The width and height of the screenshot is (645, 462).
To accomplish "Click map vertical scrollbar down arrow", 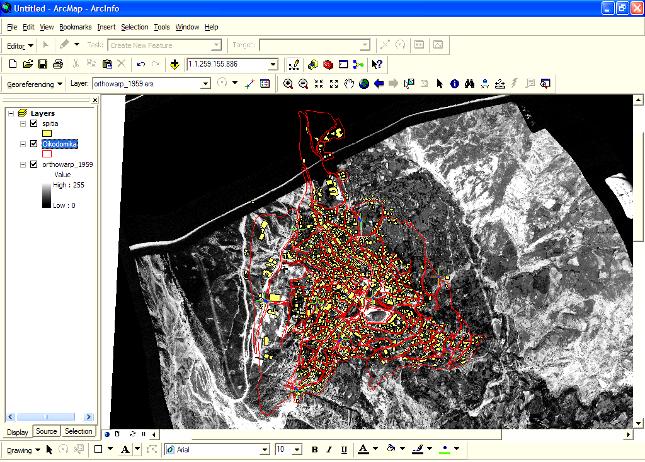I will point(638,423).
